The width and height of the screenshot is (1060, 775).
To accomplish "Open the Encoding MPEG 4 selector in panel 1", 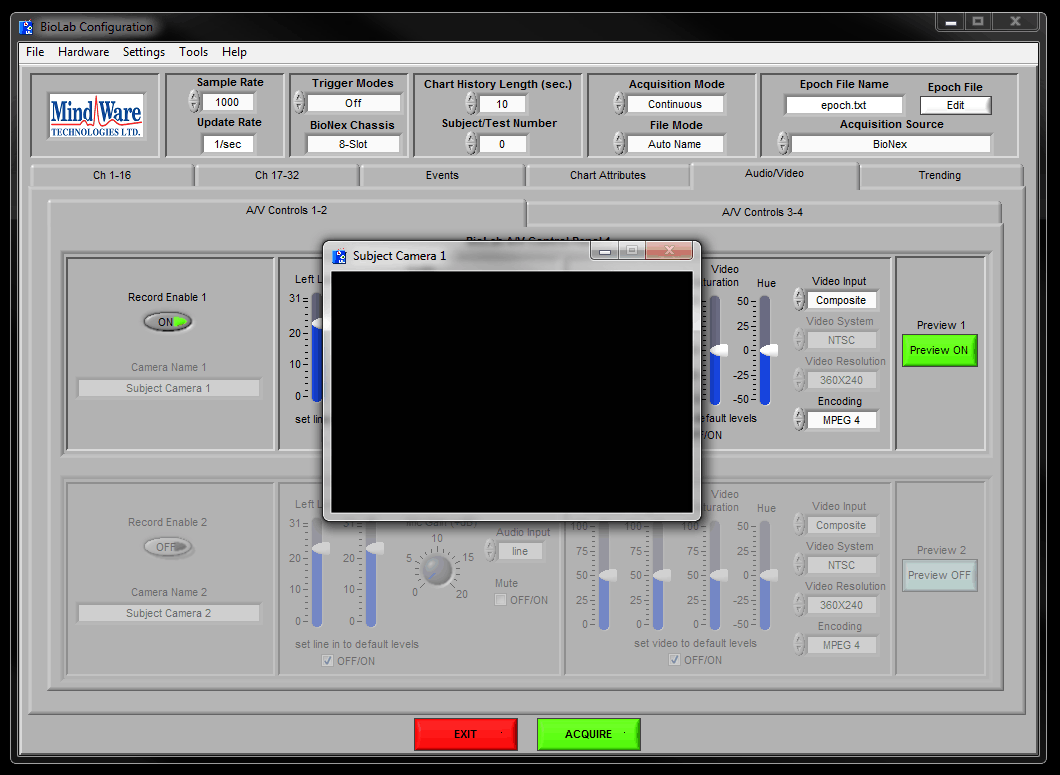I will [841, 420].
